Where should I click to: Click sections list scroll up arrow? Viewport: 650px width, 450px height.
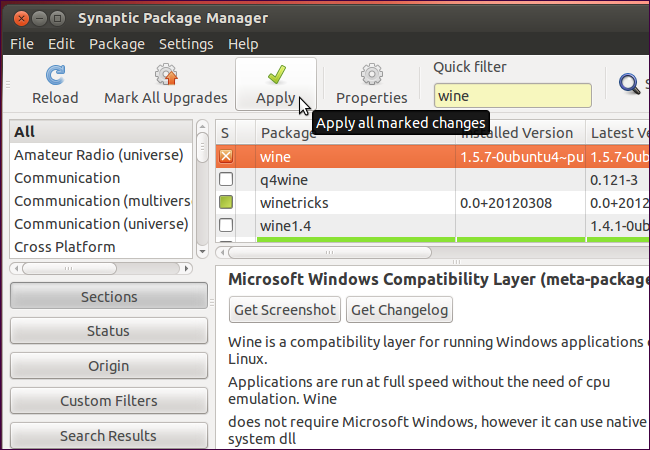(202, 126)
